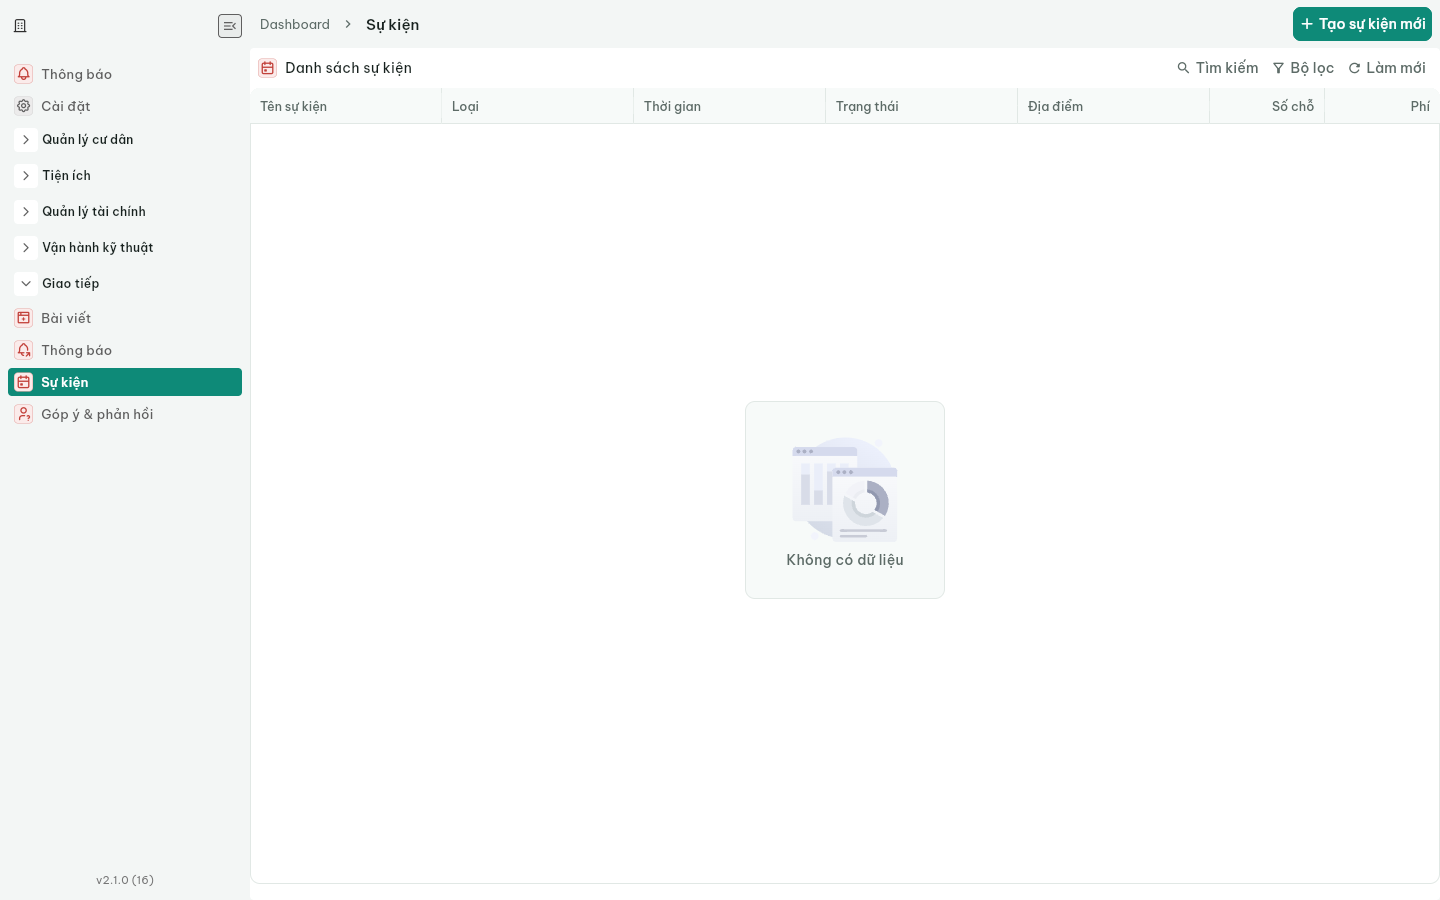Click the Trạng thái column header
The width and height of the screenshot is (1440, 900).
tap(922, 106)
